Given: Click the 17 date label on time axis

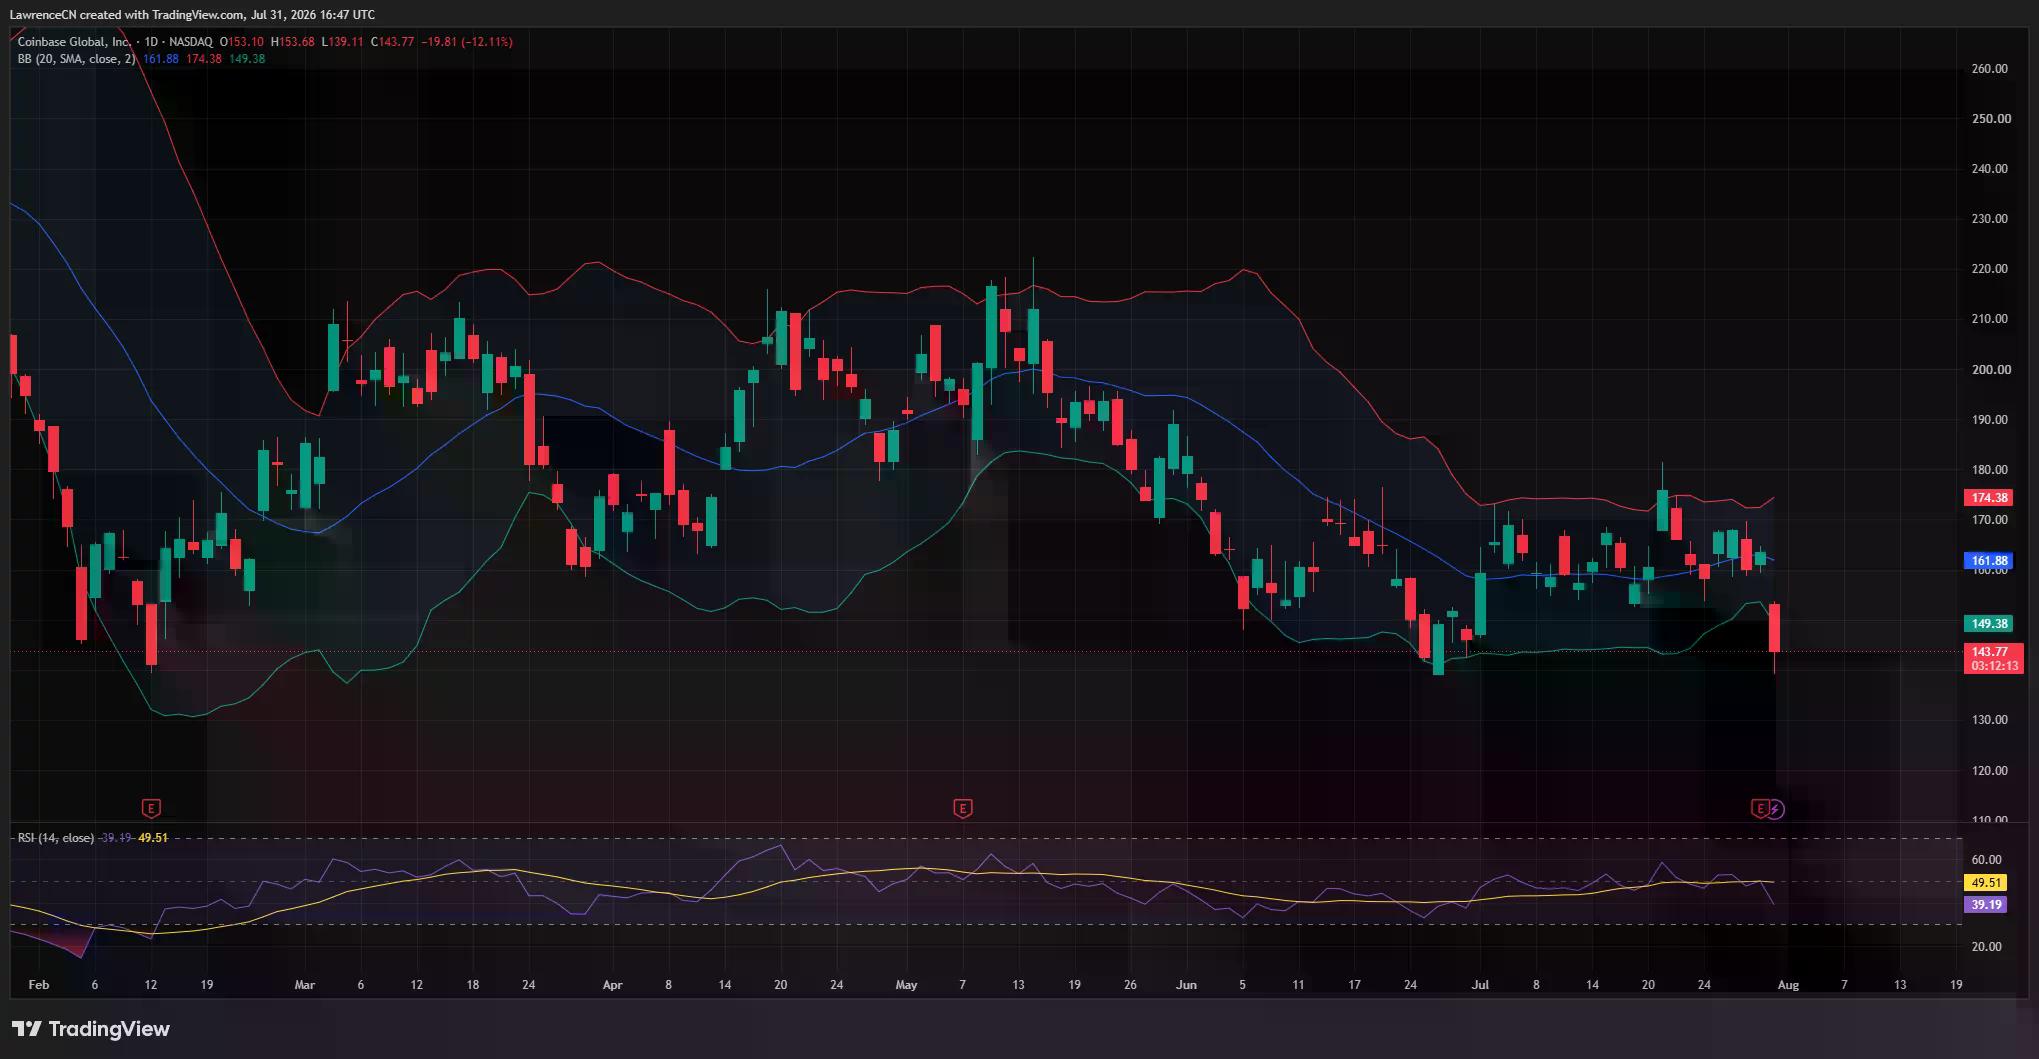Looking at the screenshot, I should (1354, 985).
